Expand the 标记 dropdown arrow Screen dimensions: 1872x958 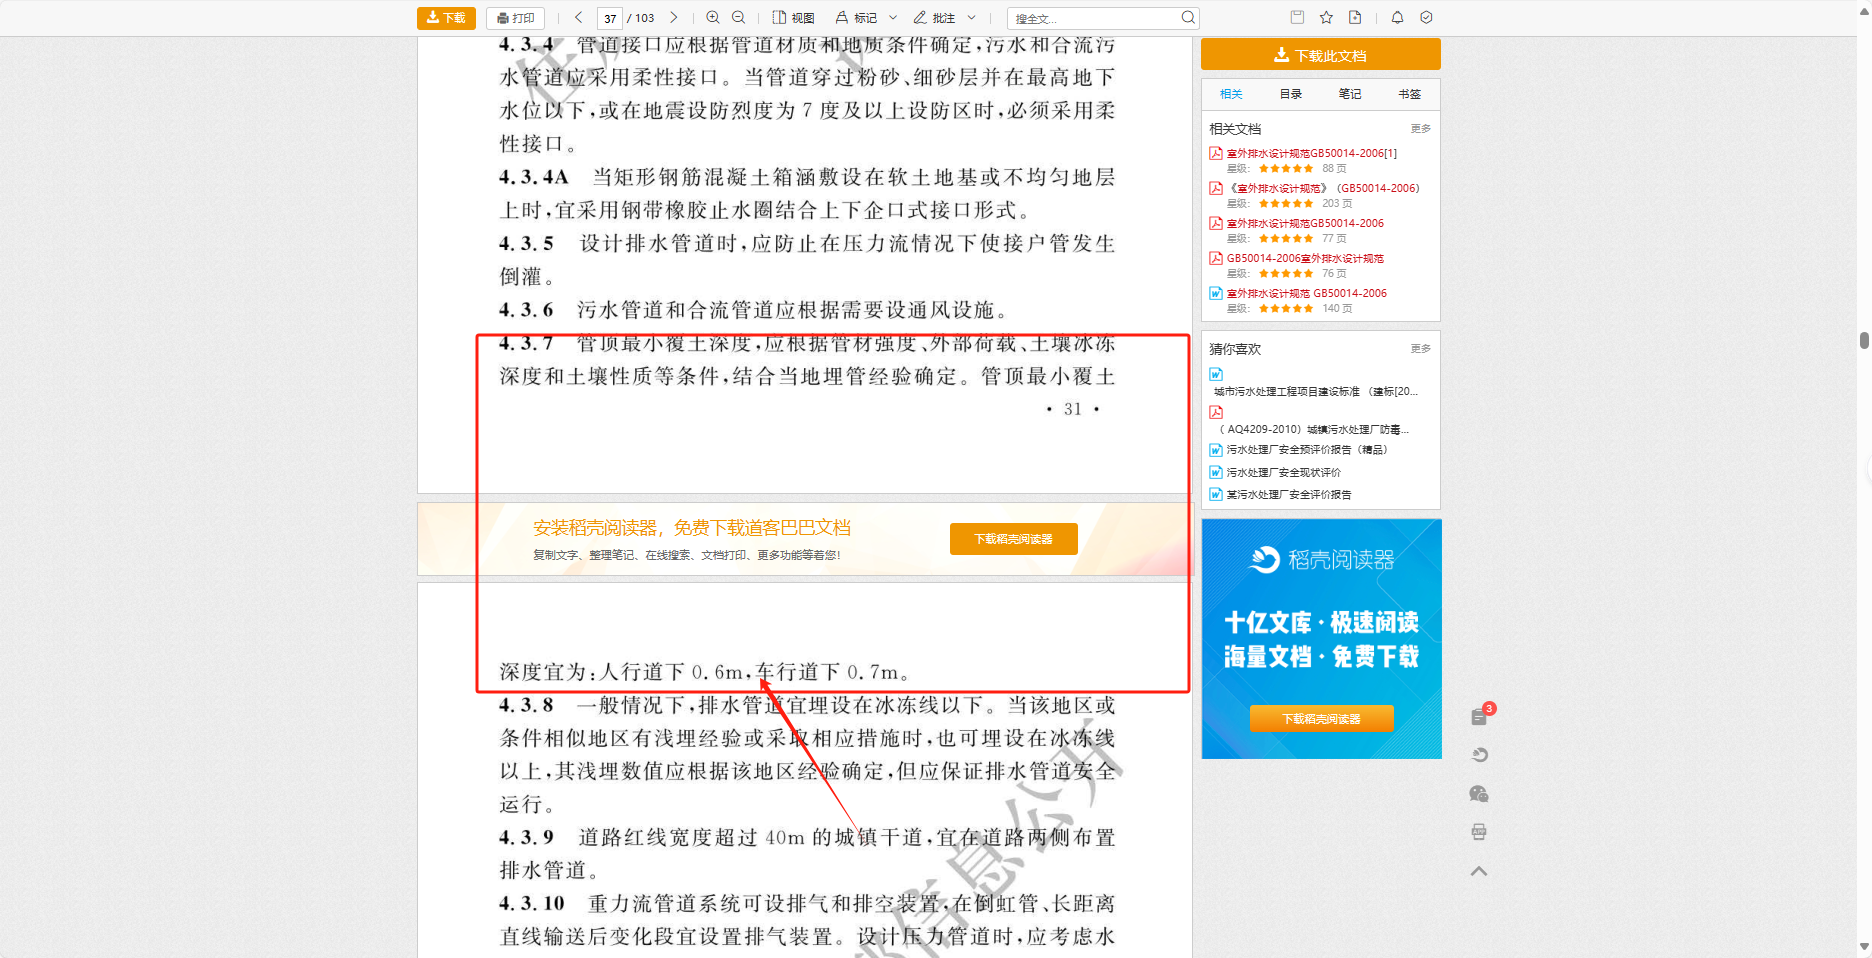tap(893, 18)
